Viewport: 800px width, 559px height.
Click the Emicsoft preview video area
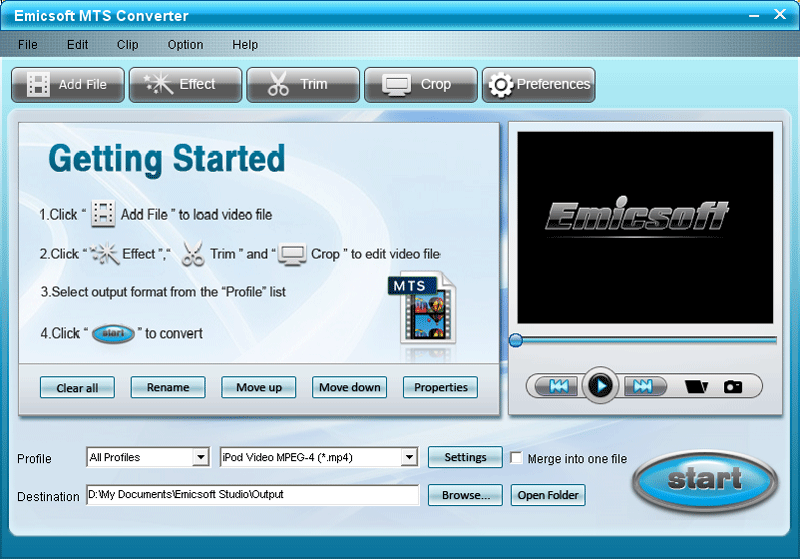click(645, 227)
